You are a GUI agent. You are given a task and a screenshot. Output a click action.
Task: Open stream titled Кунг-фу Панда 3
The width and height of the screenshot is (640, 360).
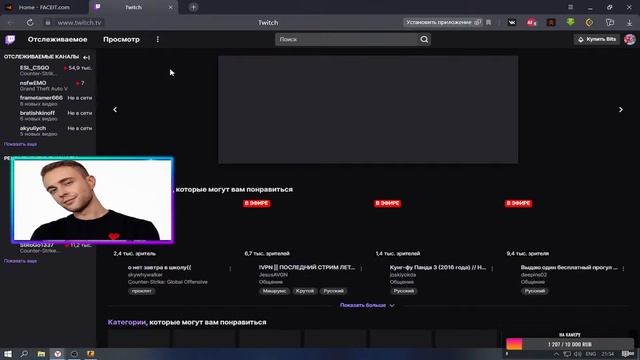tap(438, 267)
